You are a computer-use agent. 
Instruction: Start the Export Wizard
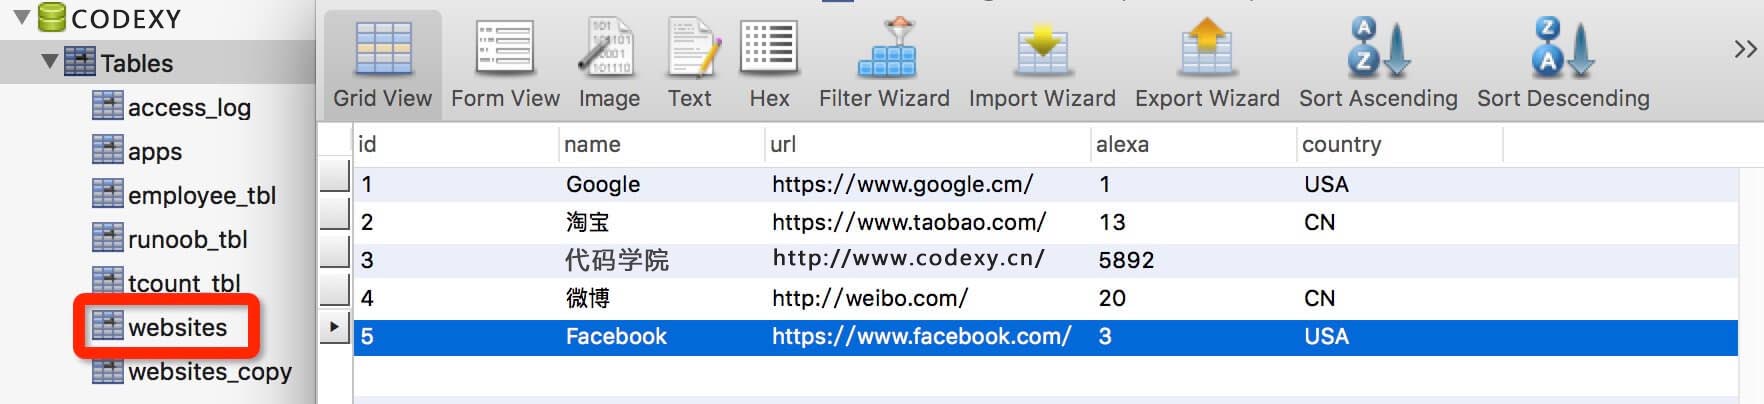pos(1207,64)
